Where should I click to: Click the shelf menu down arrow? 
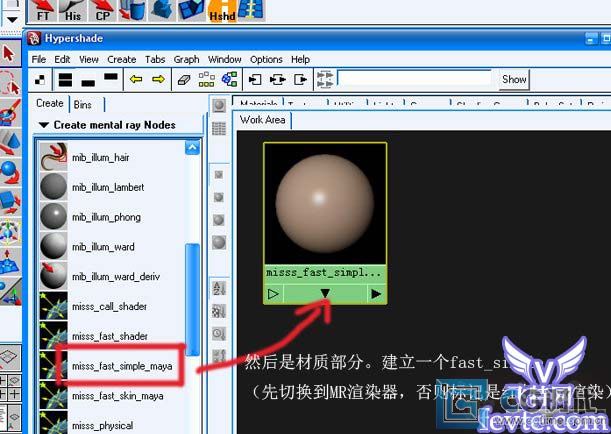12,19
